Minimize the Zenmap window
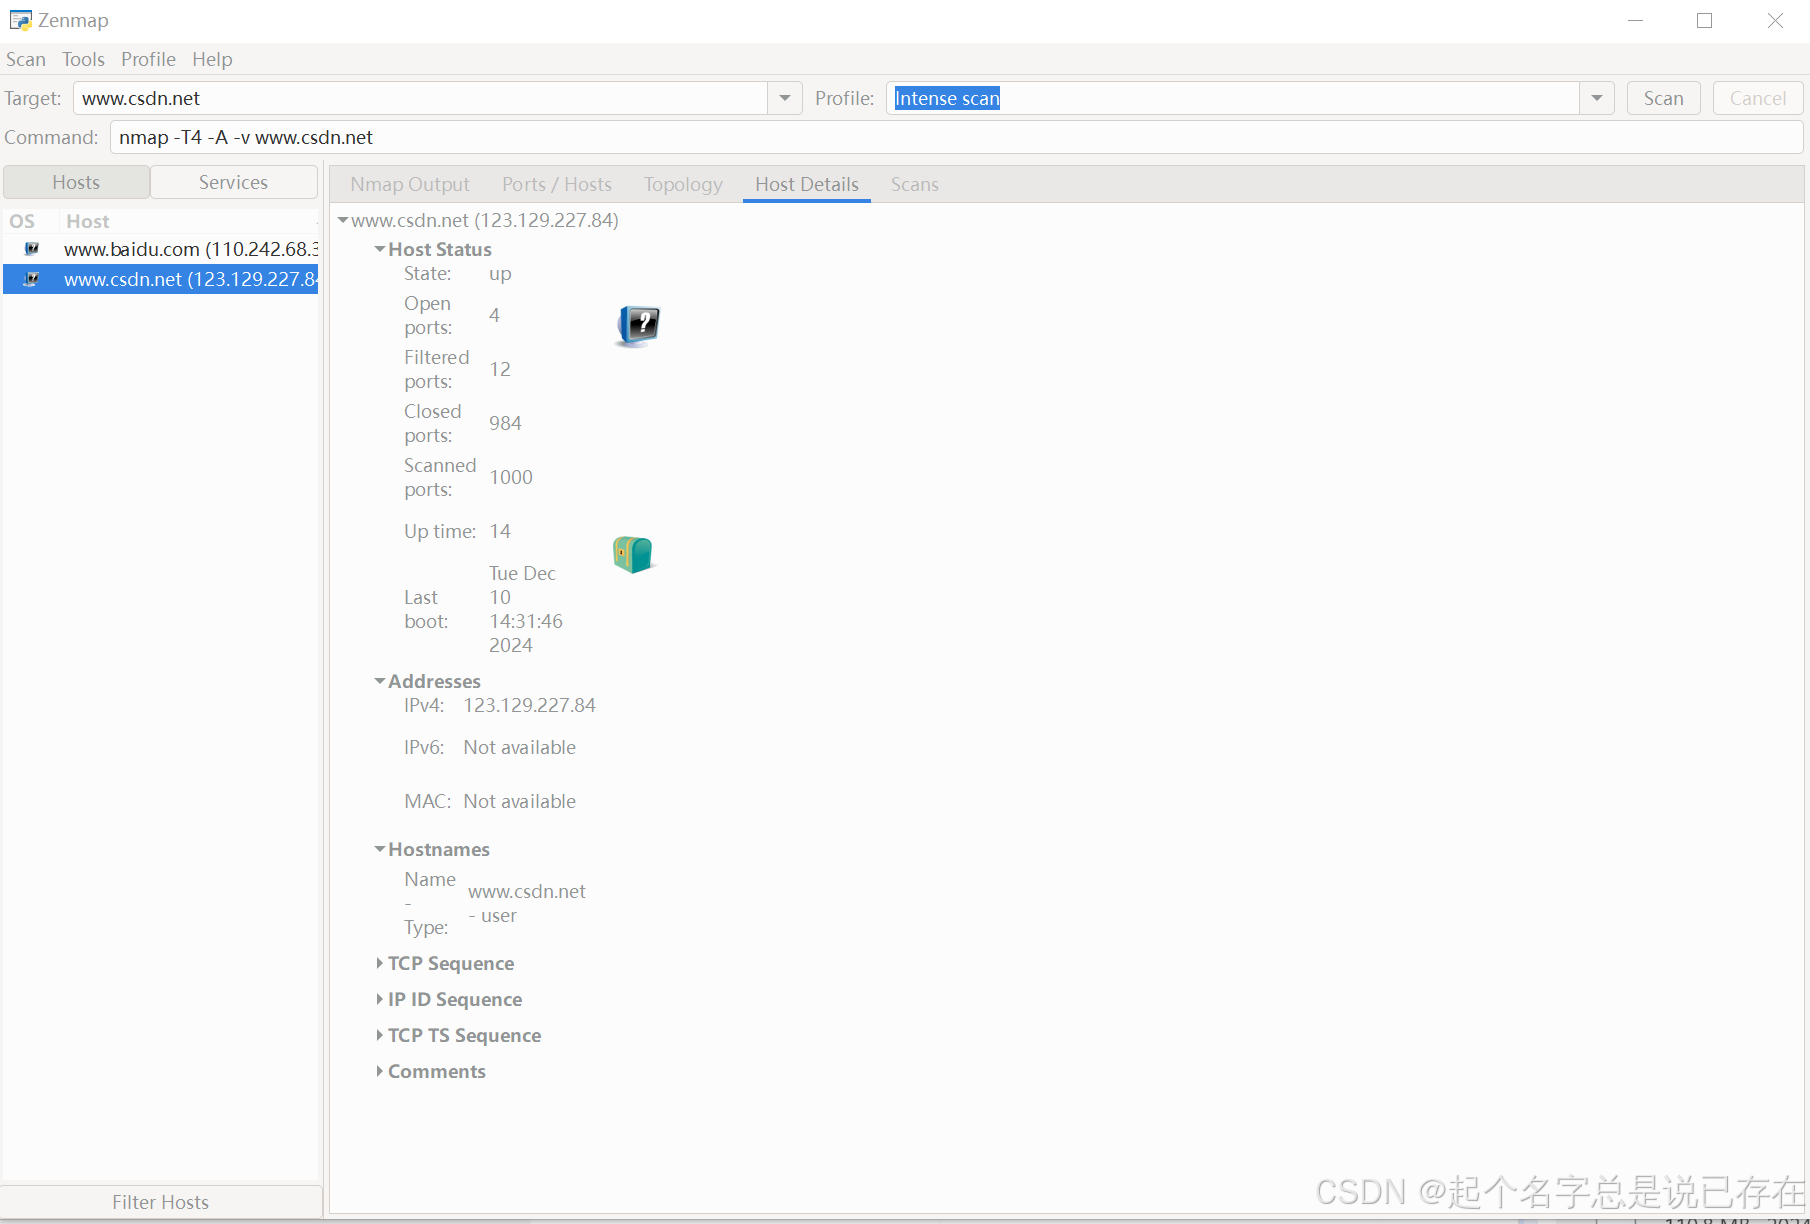 click(1636, 20)
